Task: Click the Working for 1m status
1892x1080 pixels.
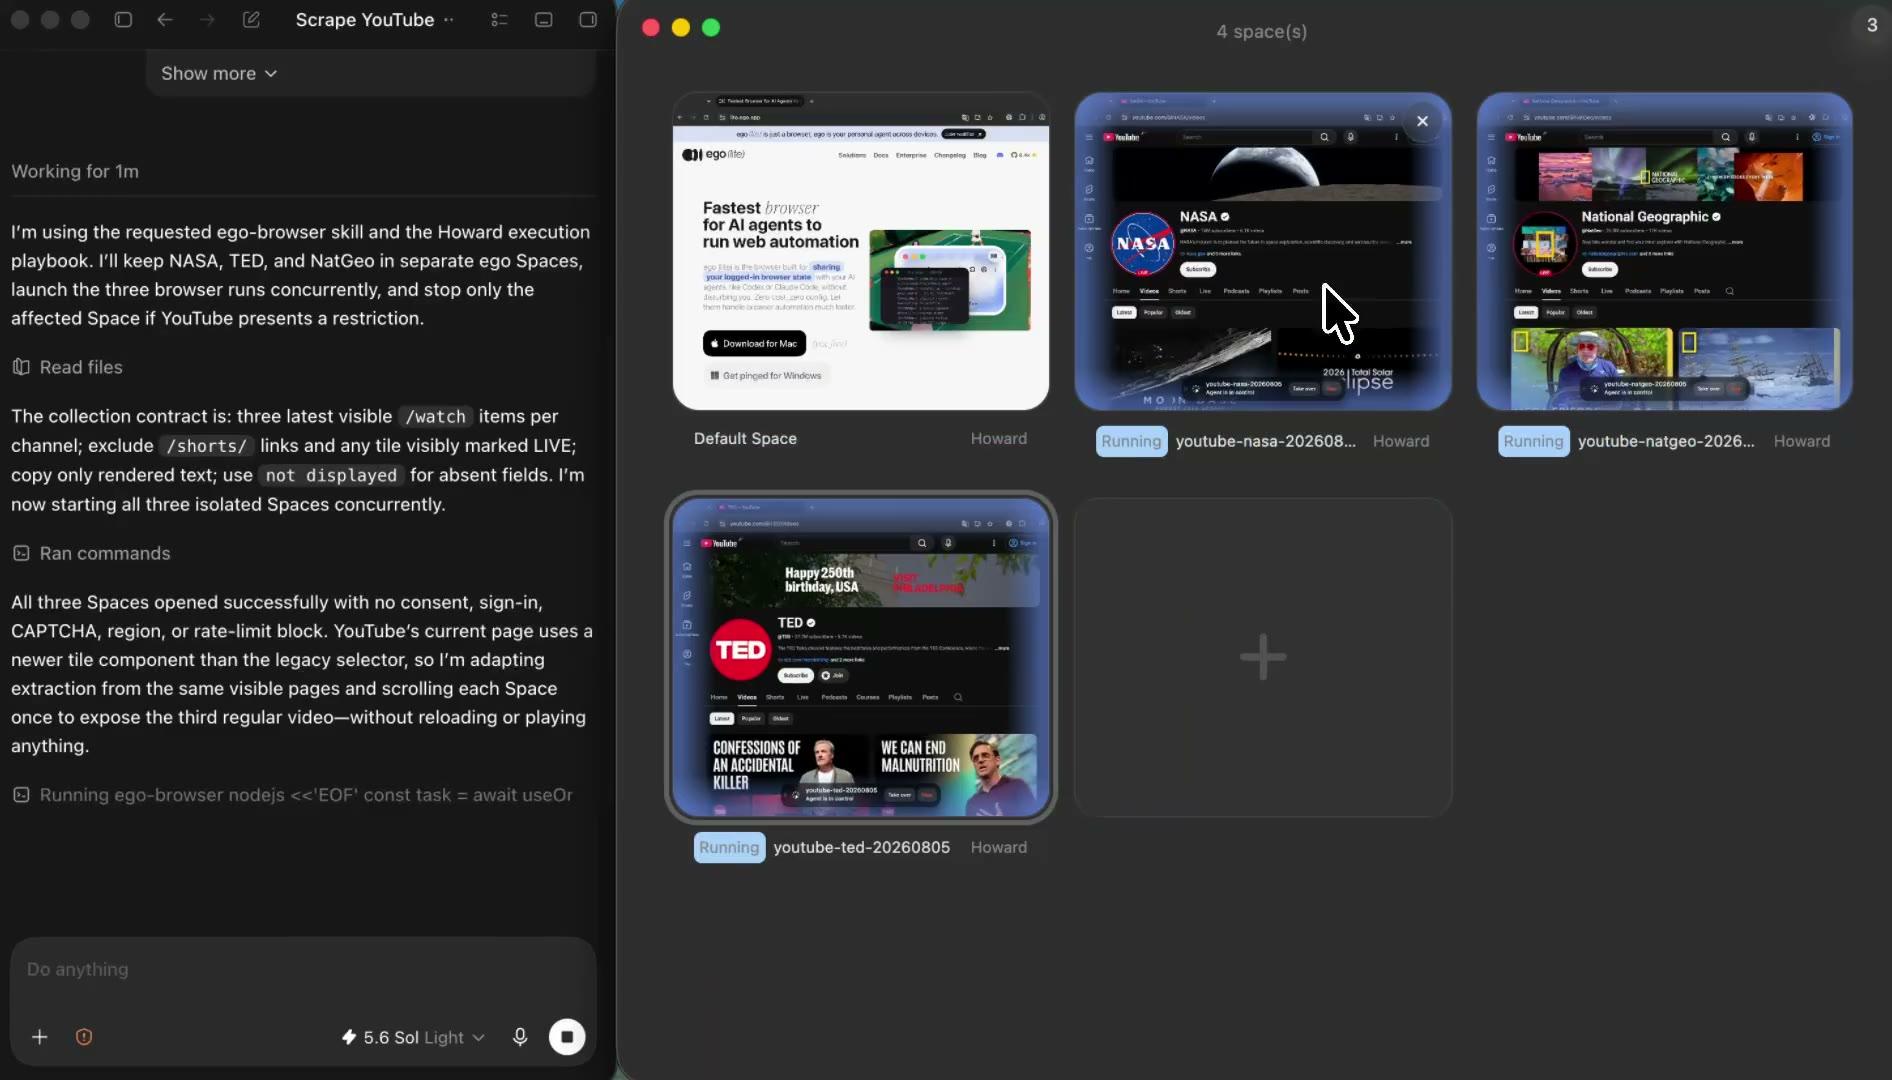Action: [75, 171]
